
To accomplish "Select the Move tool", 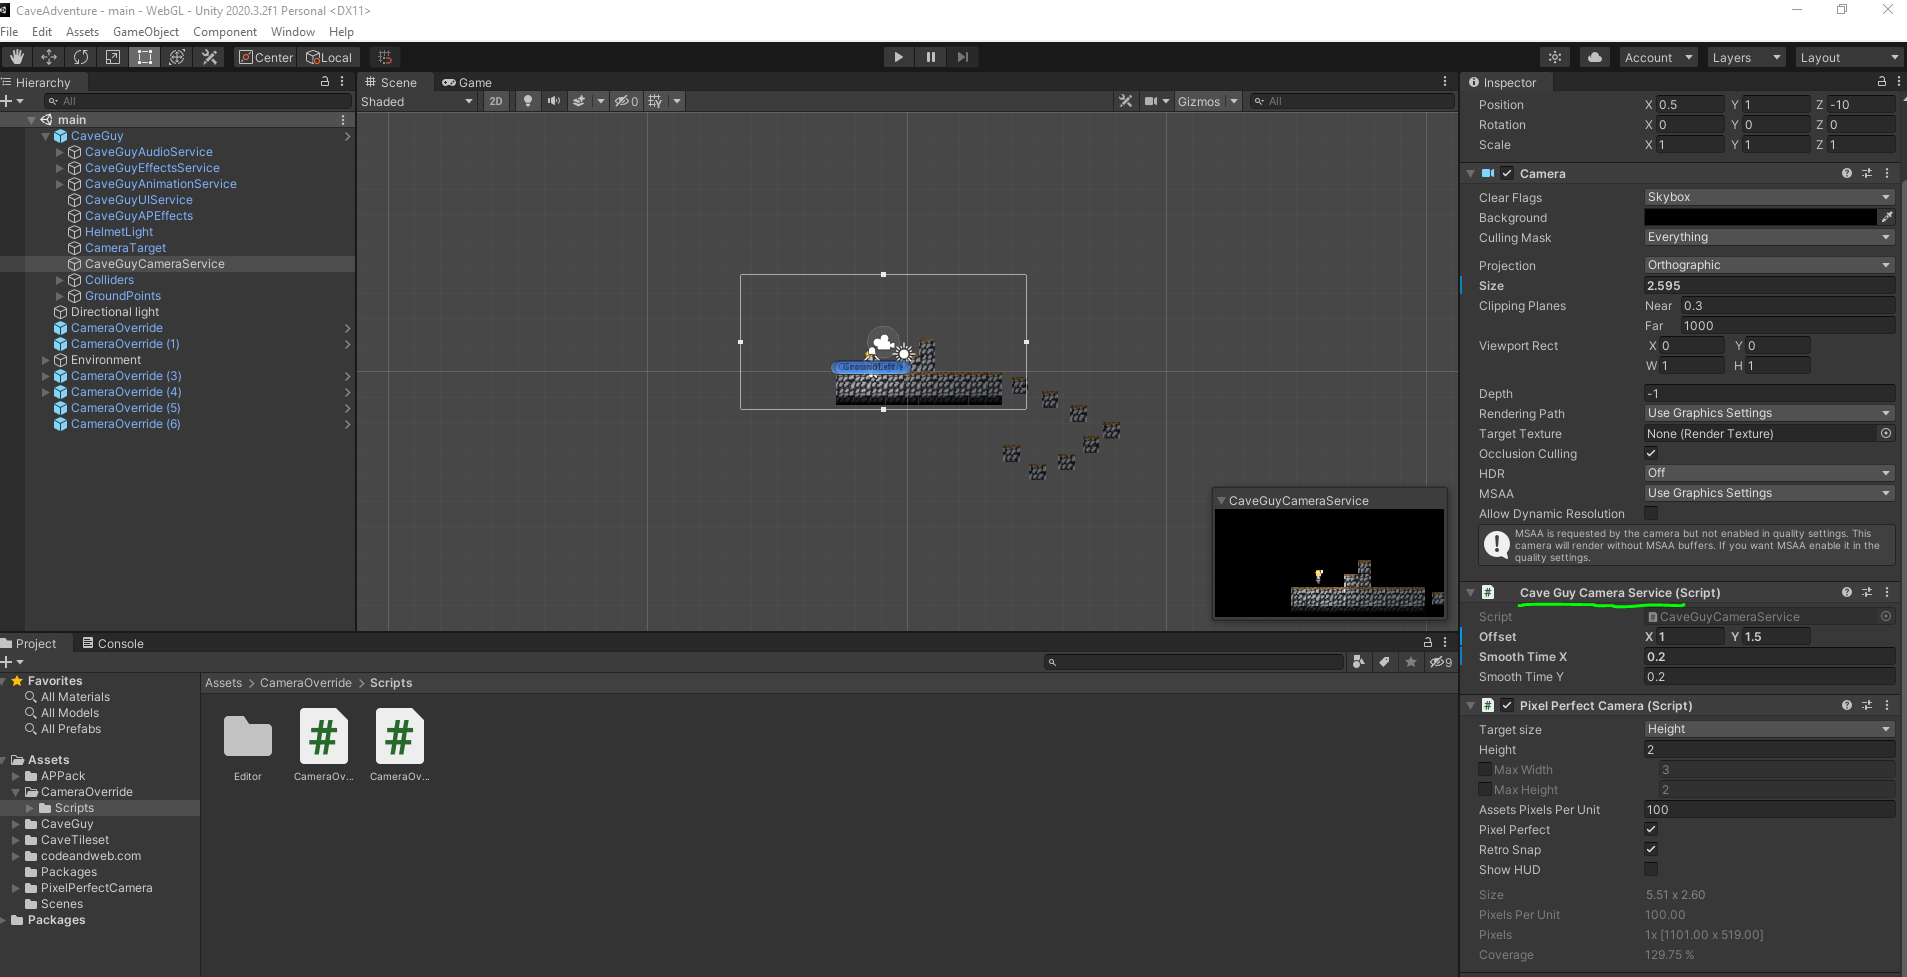I will [x=48, y=57].
